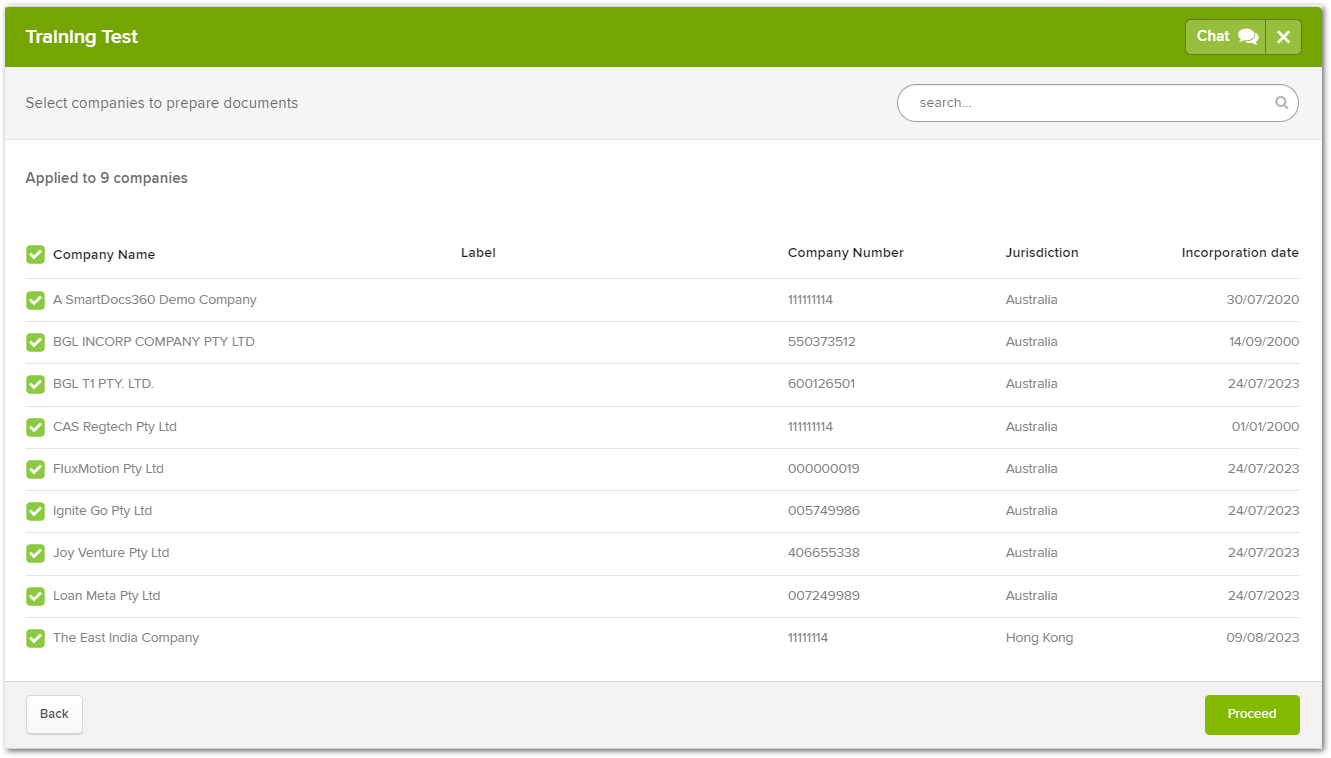The width and height of the screenshot is (1331, 758).
Task: Uncheck A SmartDocs360 Demo Company
Action: 35,300
